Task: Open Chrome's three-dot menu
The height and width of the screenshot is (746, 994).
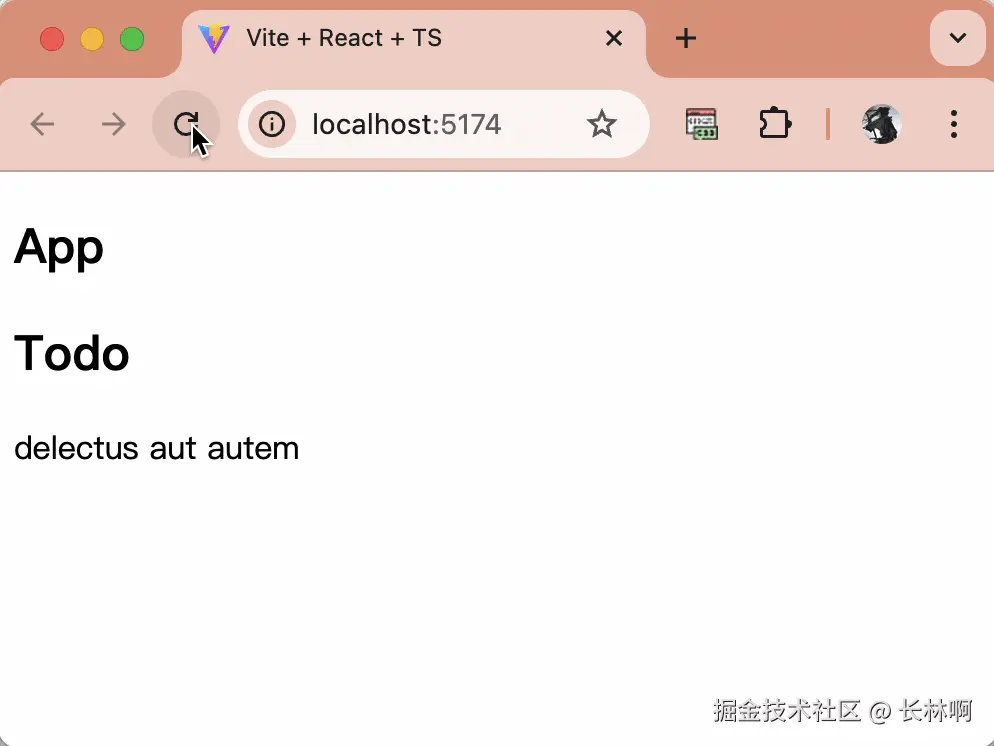Action: coord(953,124)
